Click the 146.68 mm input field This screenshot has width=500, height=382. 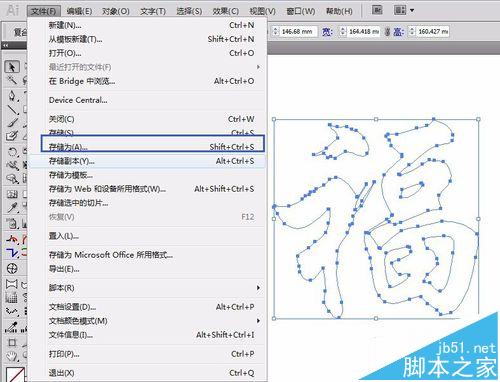click(298, 32)
